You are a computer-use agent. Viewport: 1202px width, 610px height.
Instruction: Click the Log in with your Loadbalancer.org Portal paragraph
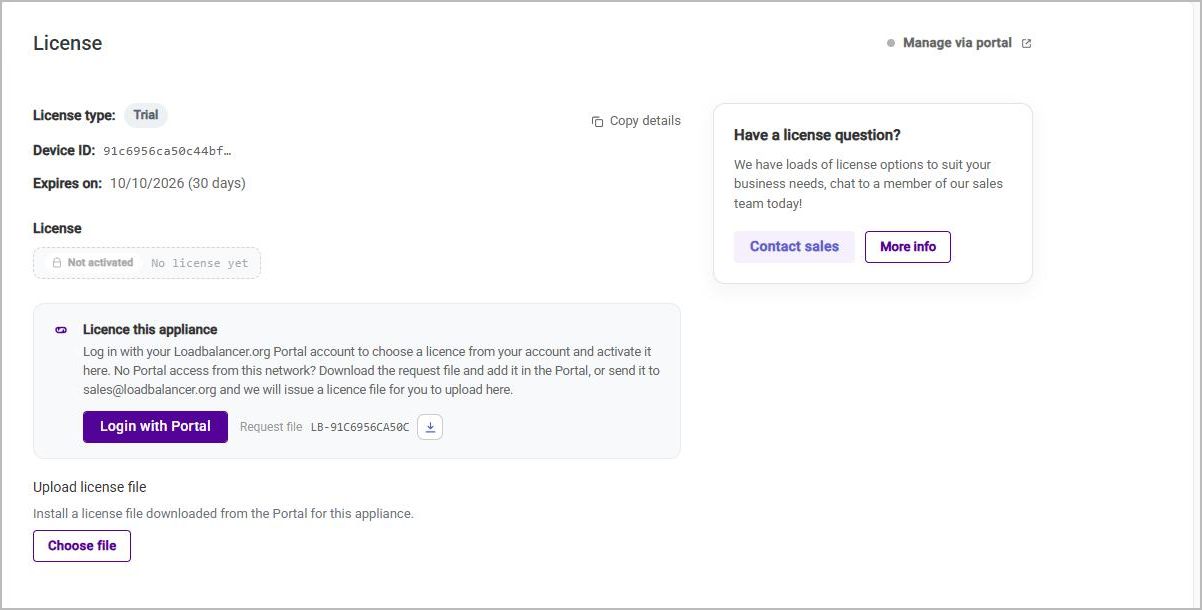coord(371,371)
